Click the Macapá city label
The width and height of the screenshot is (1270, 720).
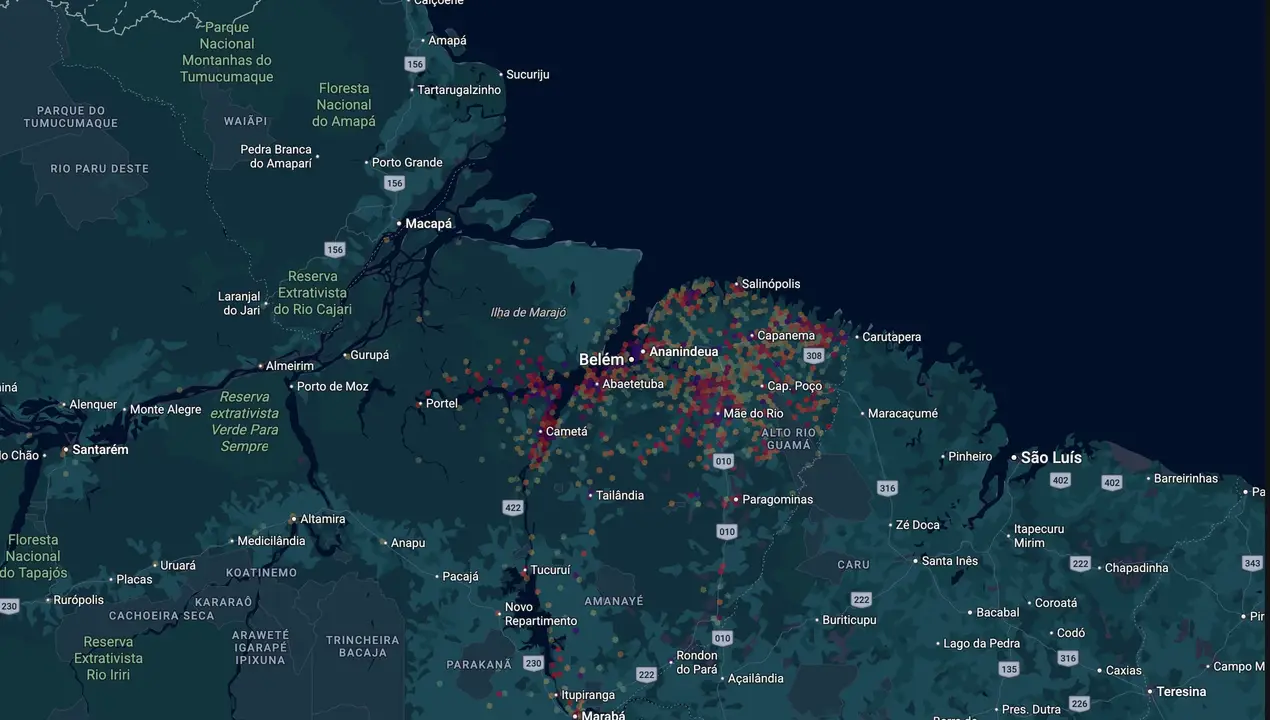pyautogui.click(x=429, y=224)
